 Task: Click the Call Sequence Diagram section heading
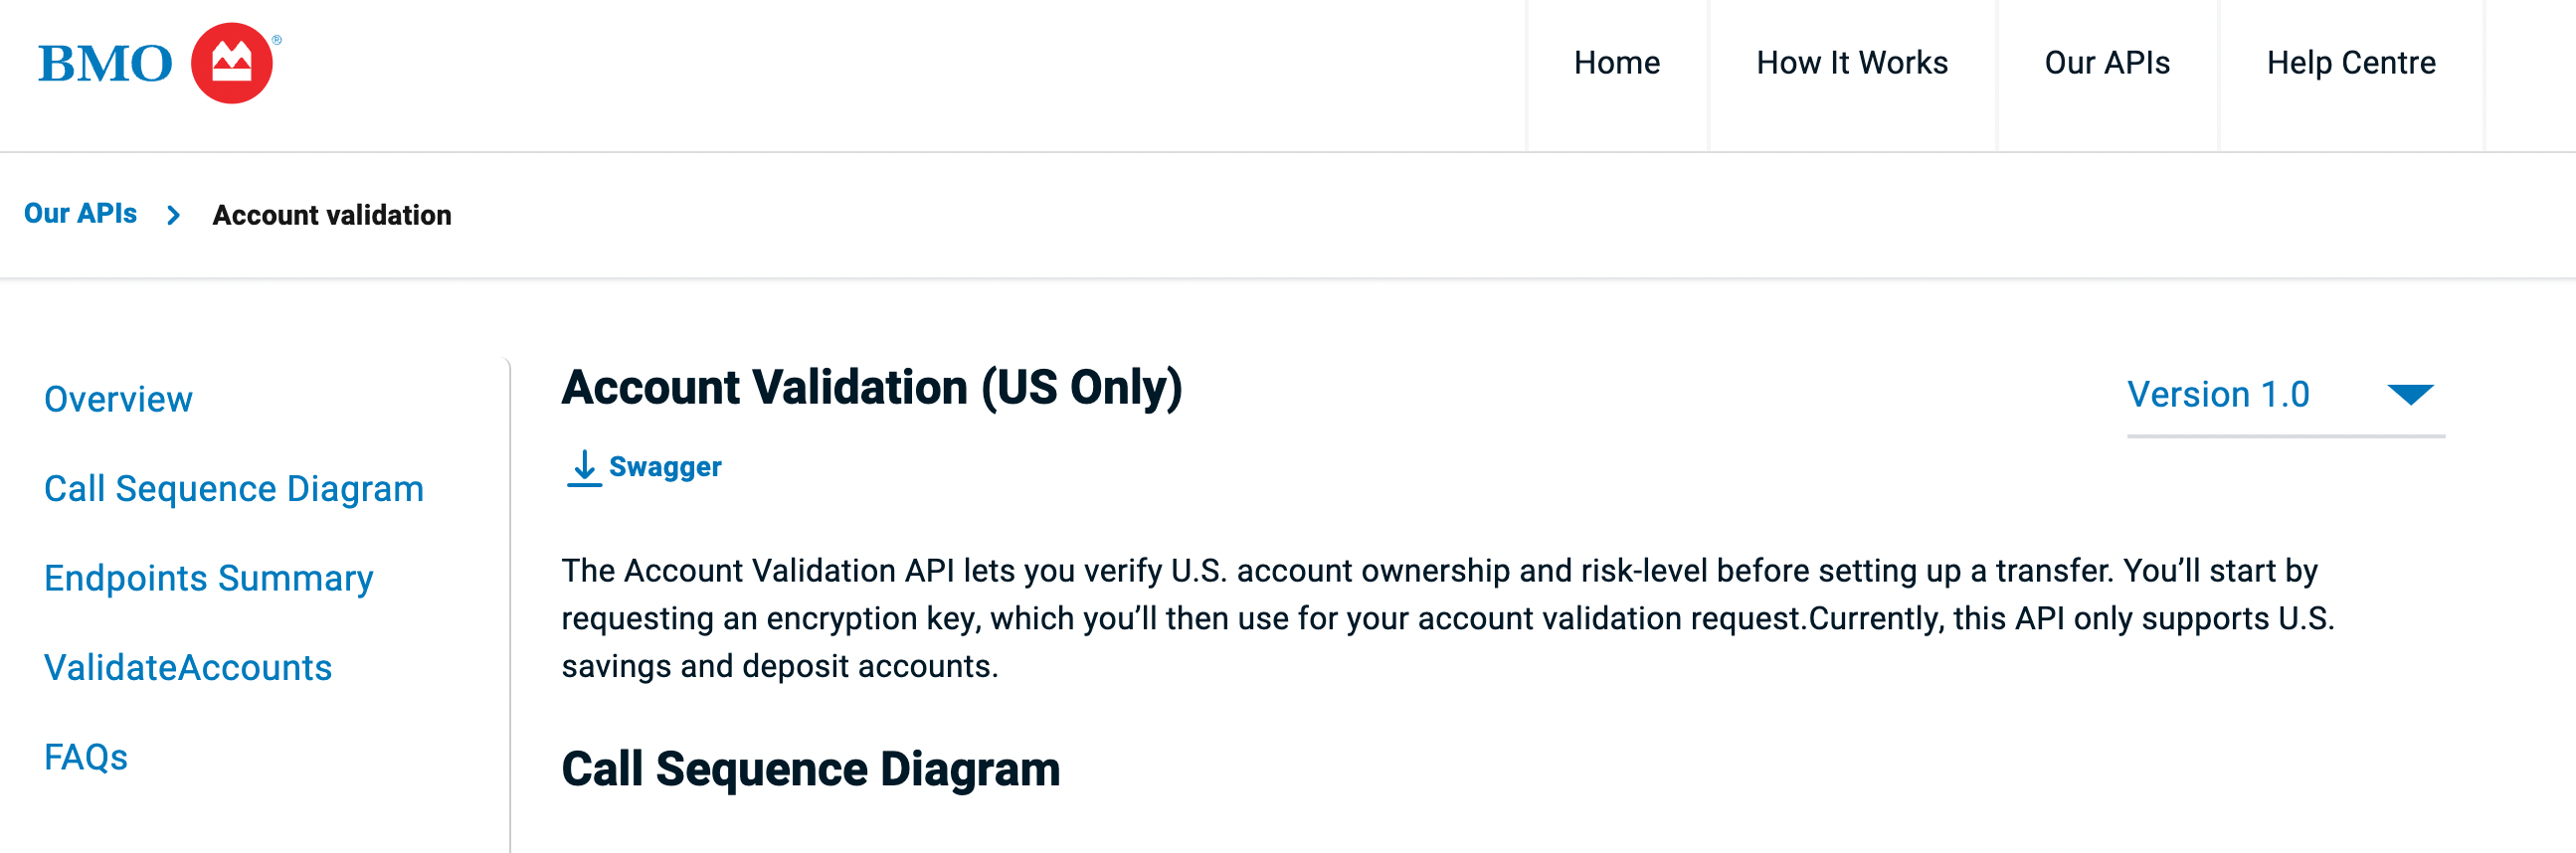pos(810,769)
